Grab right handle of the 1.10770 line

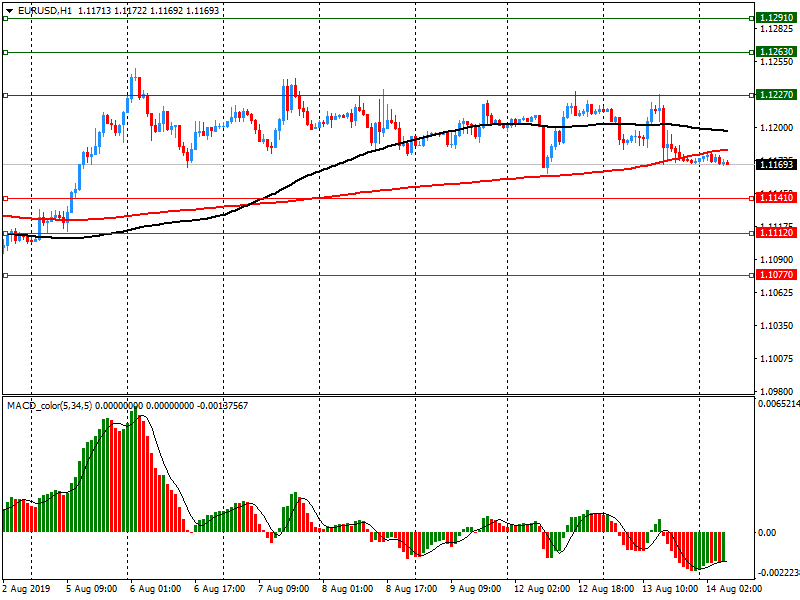[752, 276]
